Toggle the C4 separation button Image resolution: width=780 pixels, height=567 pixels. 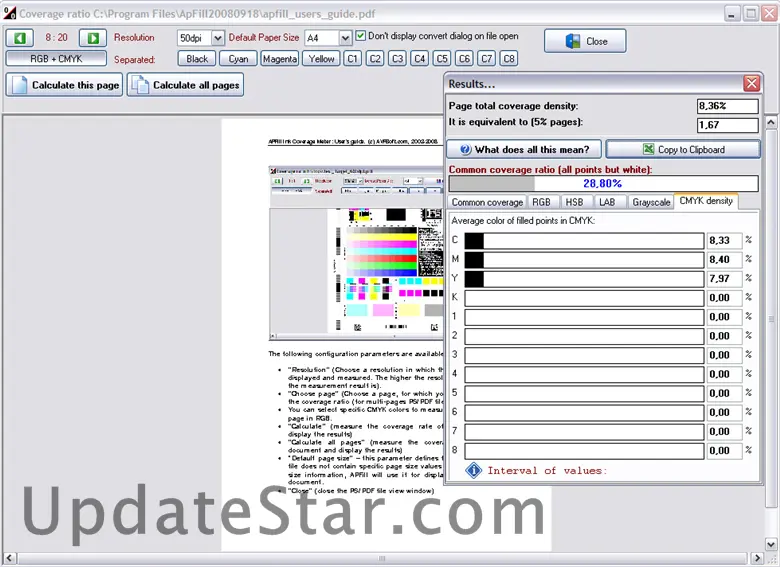[420, 59]
